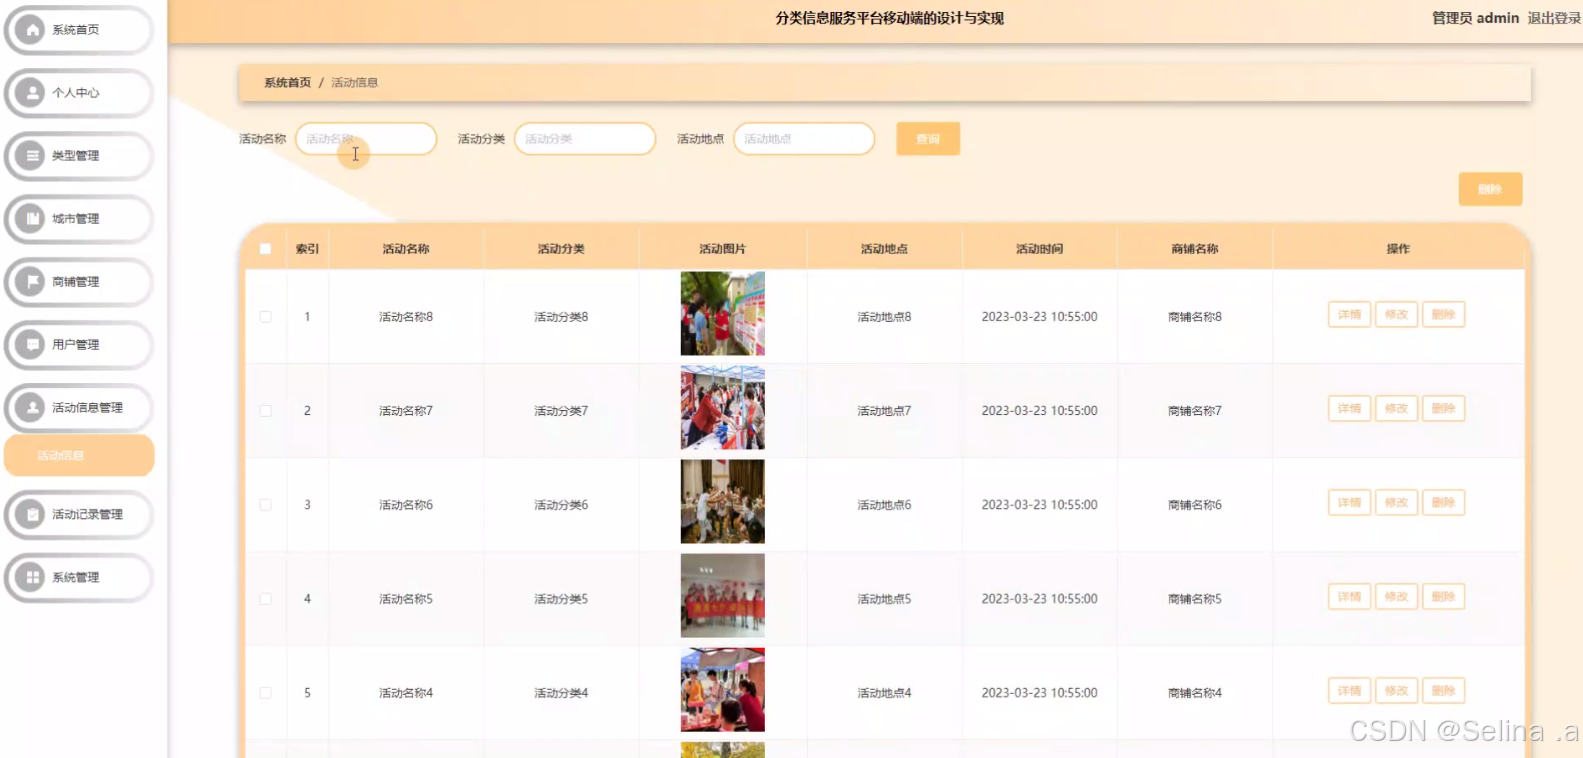This screenshot has height=758, width=1583.
Task: Click the flag icon beside 商铺管理
Action: [31, 282]
